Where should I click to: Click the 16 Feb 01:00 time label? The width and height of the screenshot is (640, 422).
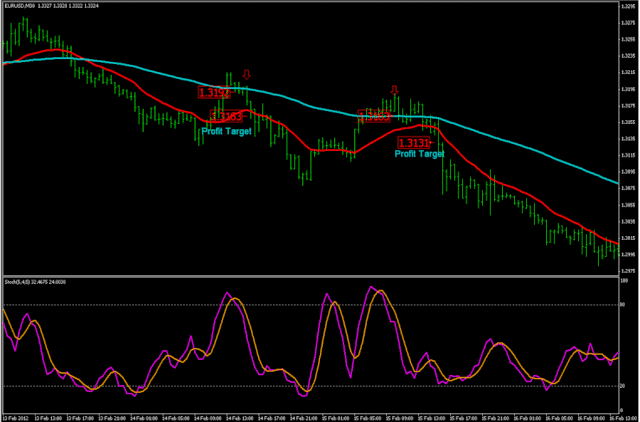click(x=528, y=418)
